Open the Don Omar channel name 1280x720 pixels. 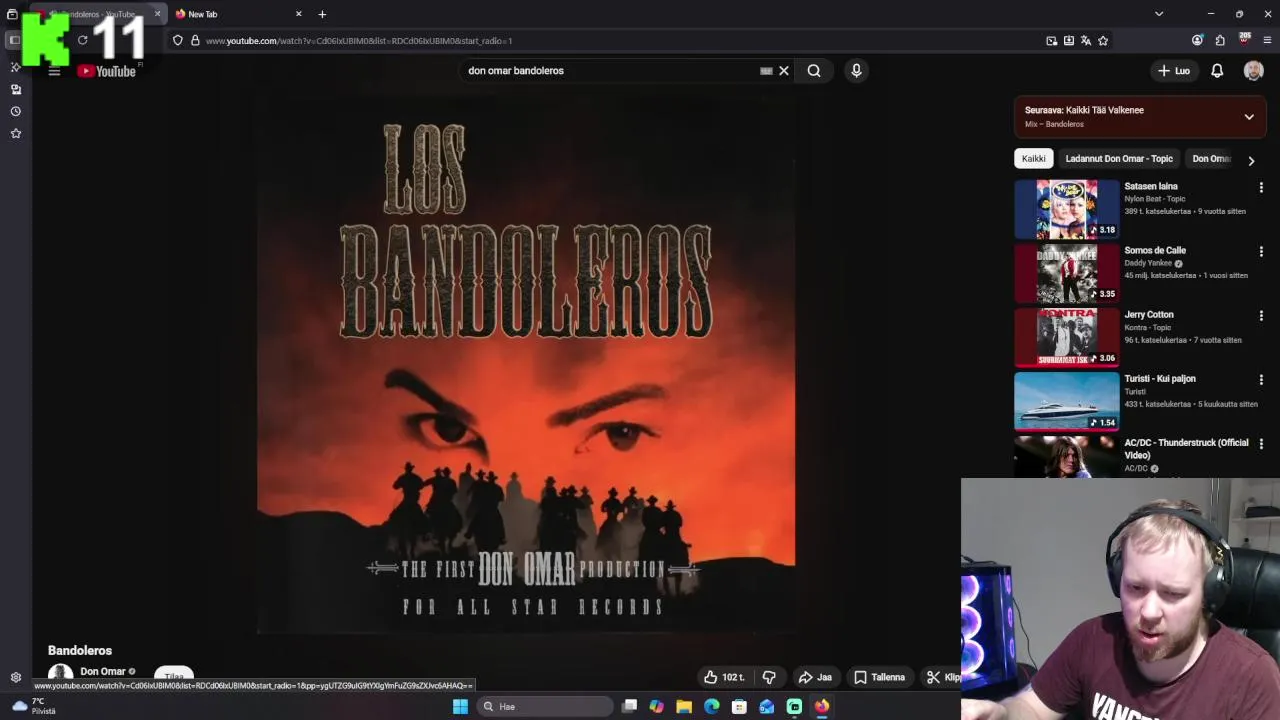[x=102, y=671]
